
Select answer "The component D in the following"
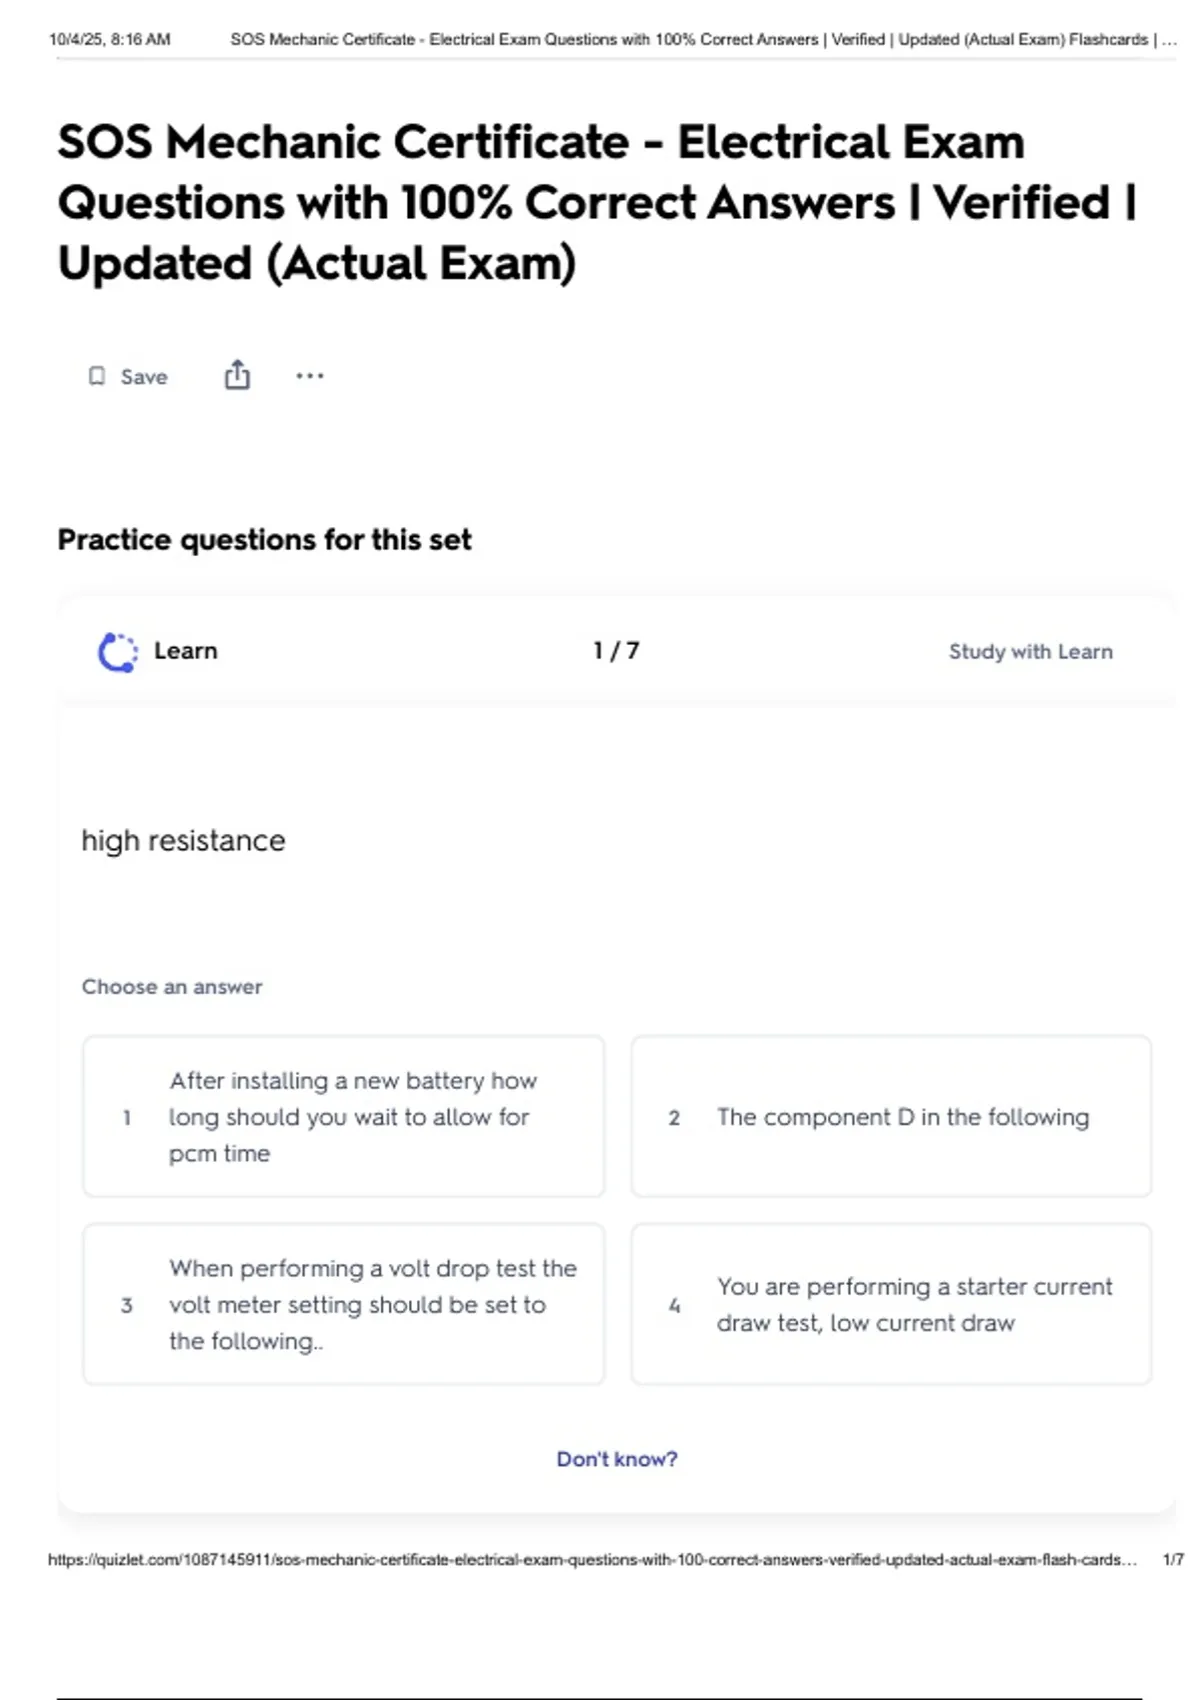tap(891, 1116)
